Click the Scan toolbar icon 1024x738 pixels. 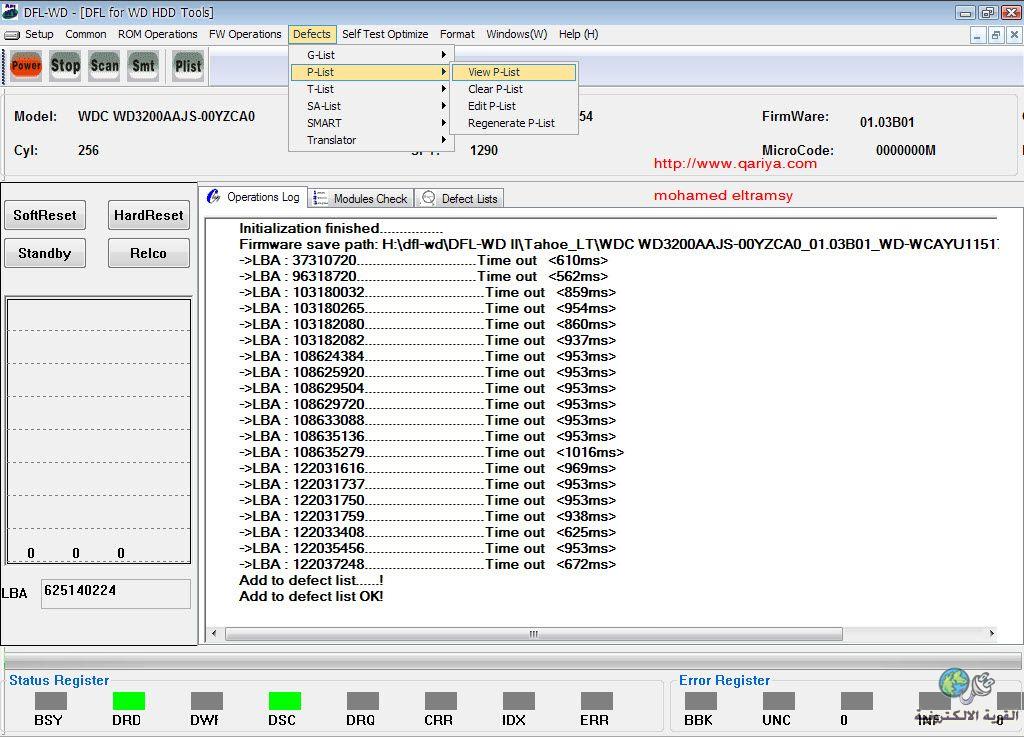104,66
